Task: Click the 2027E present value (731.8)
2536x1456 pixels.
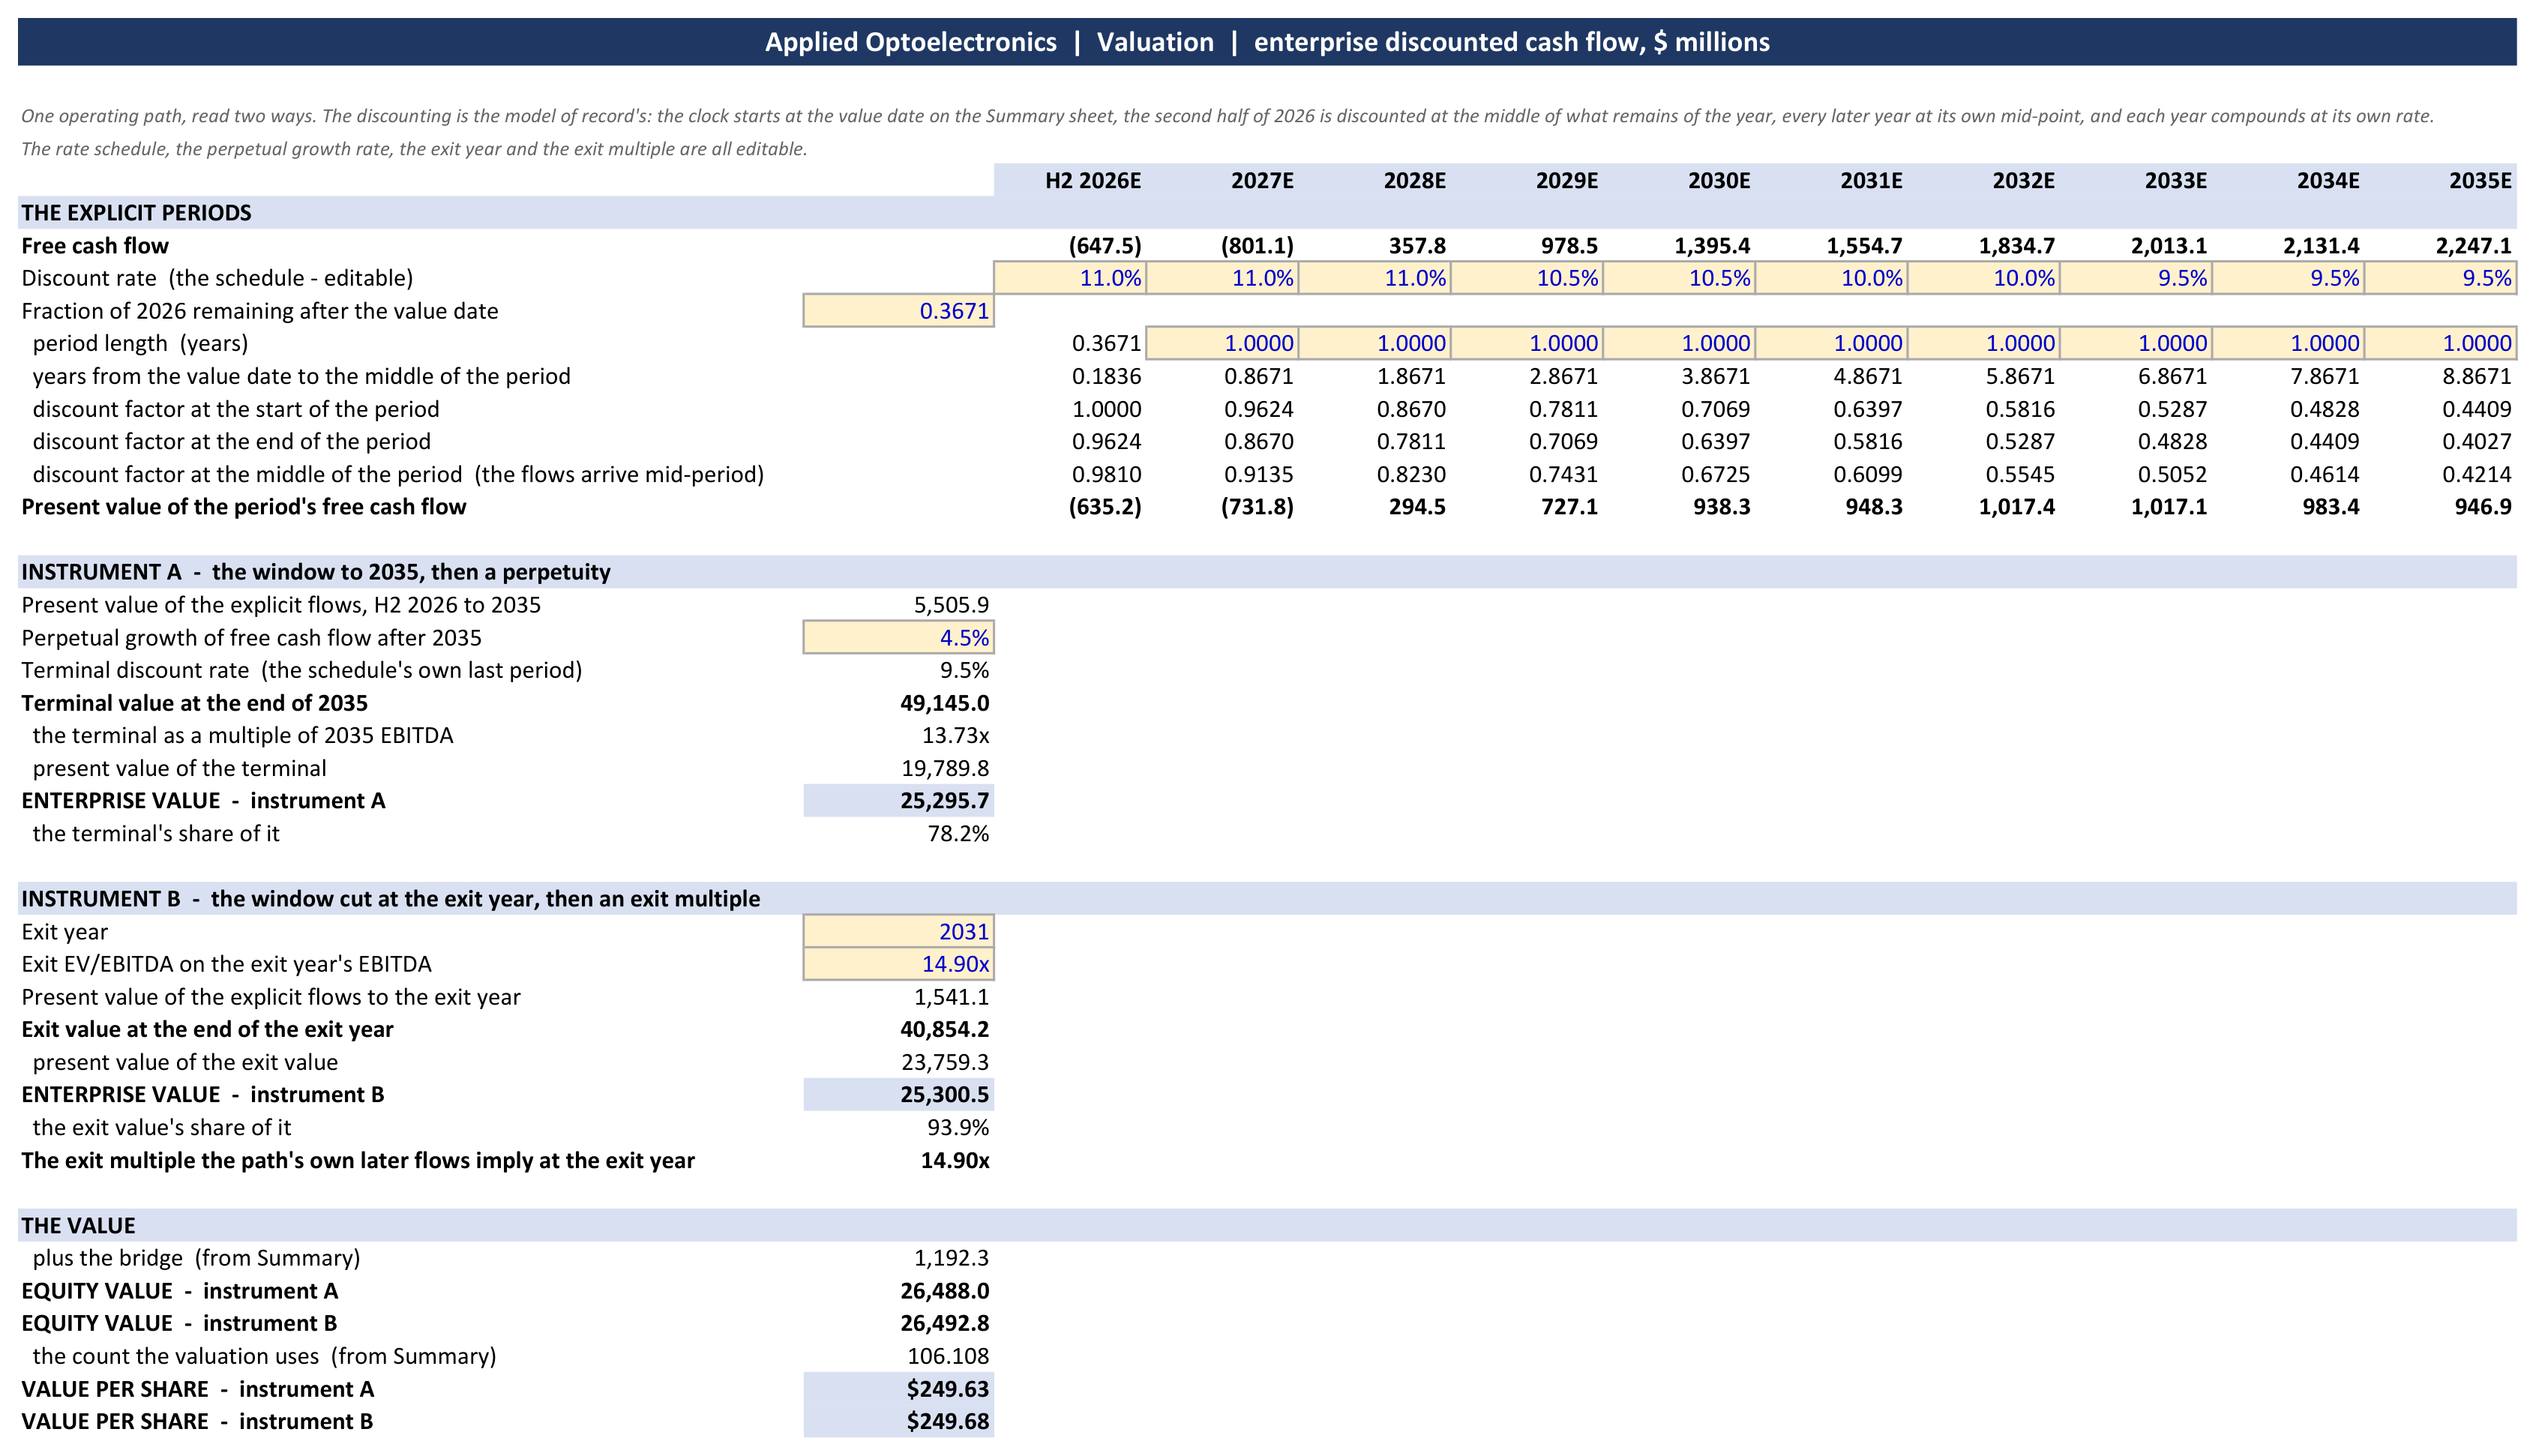Action: tap(1257, 507)
